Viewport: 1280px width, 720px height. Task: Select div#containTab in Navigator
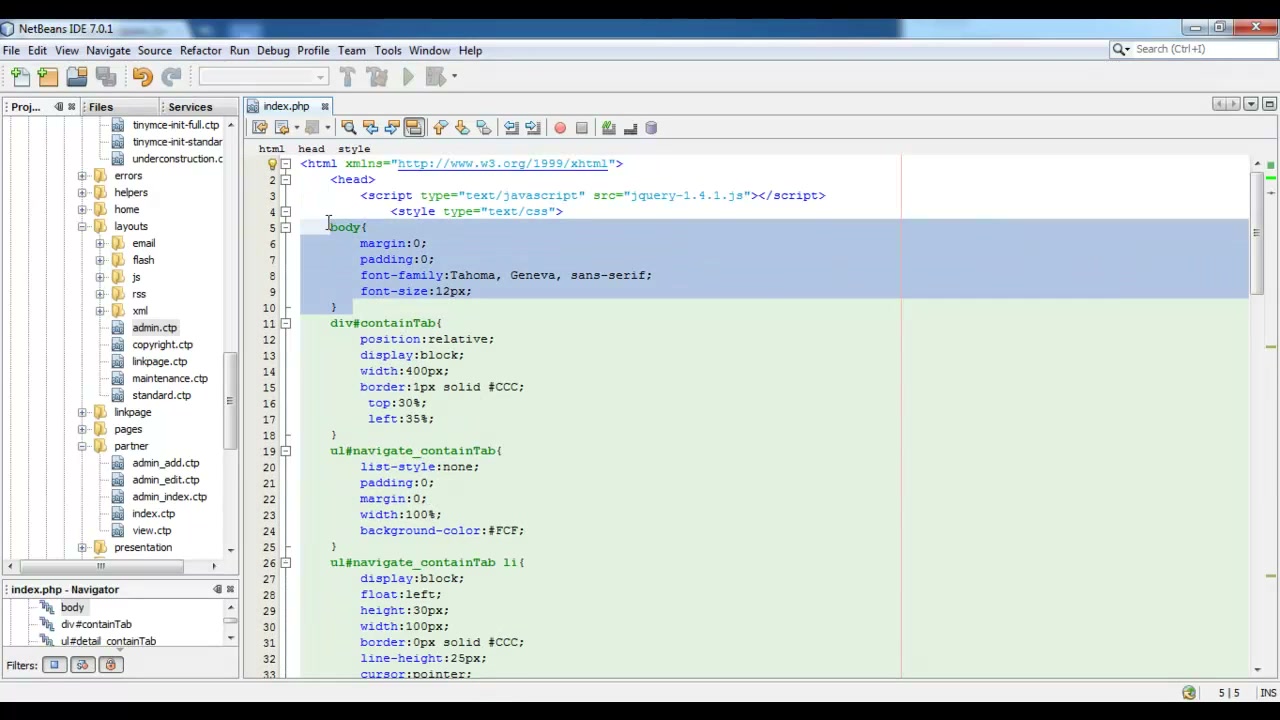point(96,625)
